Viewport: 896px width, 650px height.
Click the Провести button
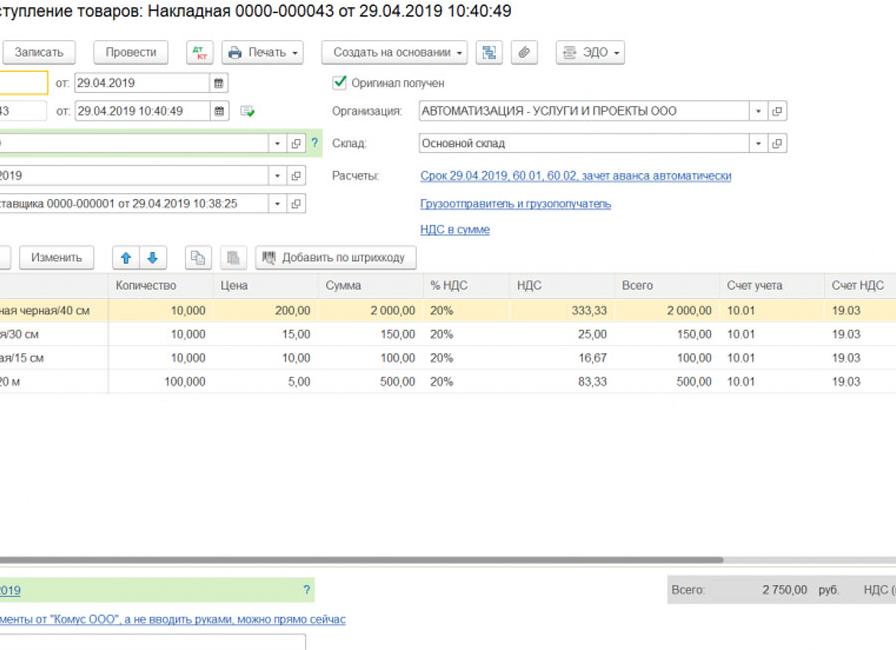(131, 53)
